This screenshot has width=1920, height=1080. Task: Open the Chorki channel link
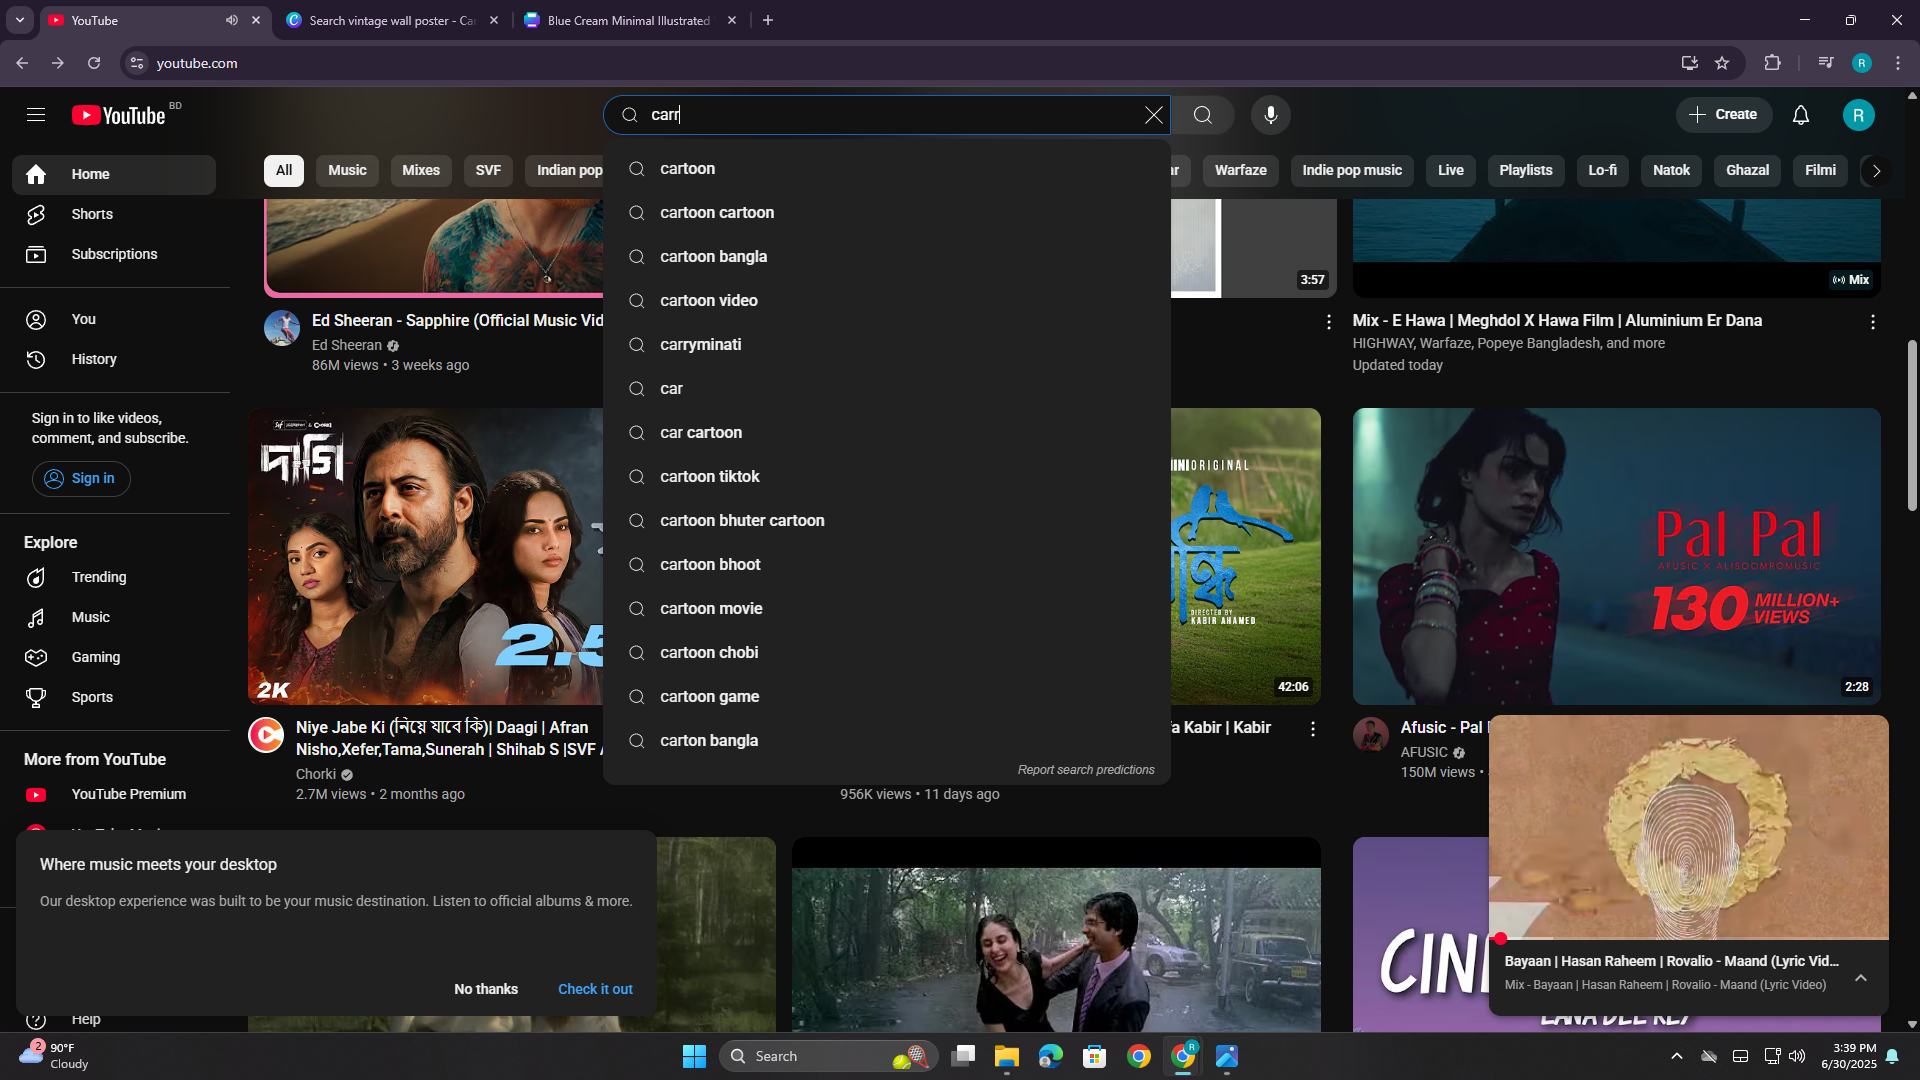coord(316,774)
